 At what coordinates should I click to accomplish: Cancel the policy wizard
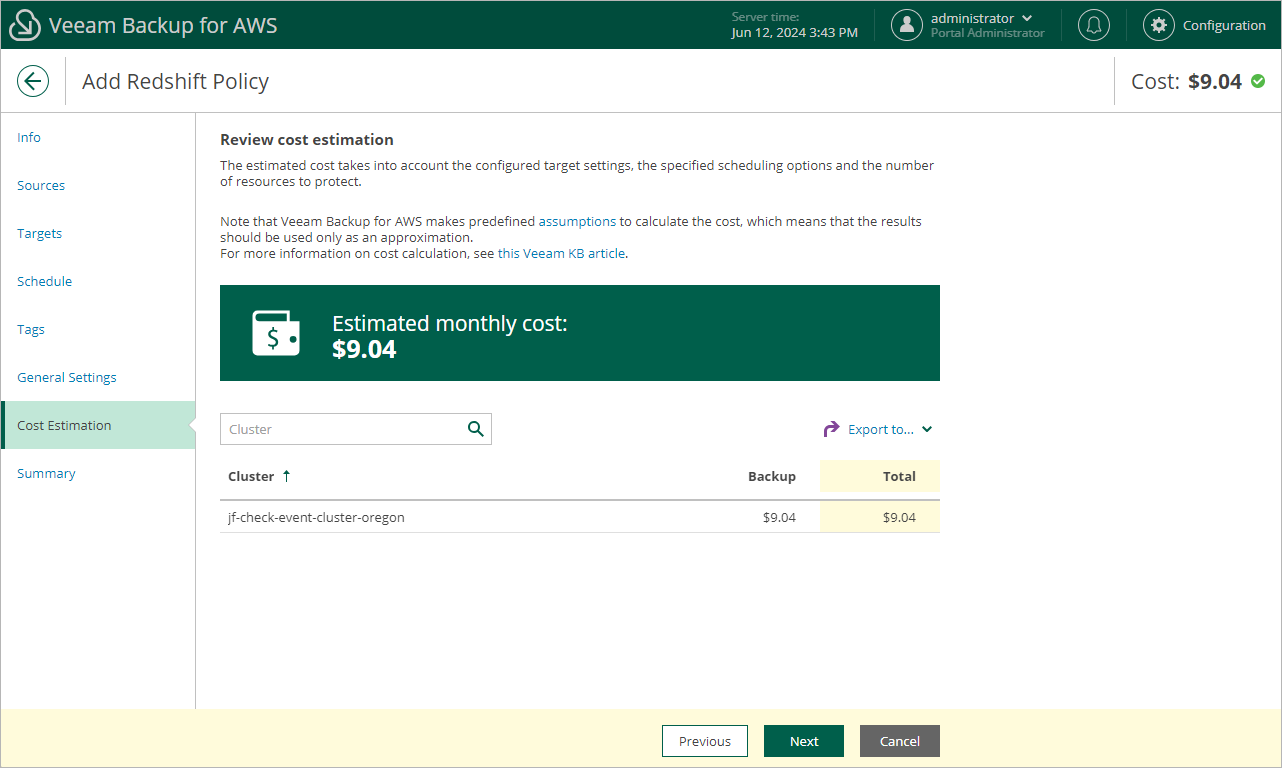900,741
